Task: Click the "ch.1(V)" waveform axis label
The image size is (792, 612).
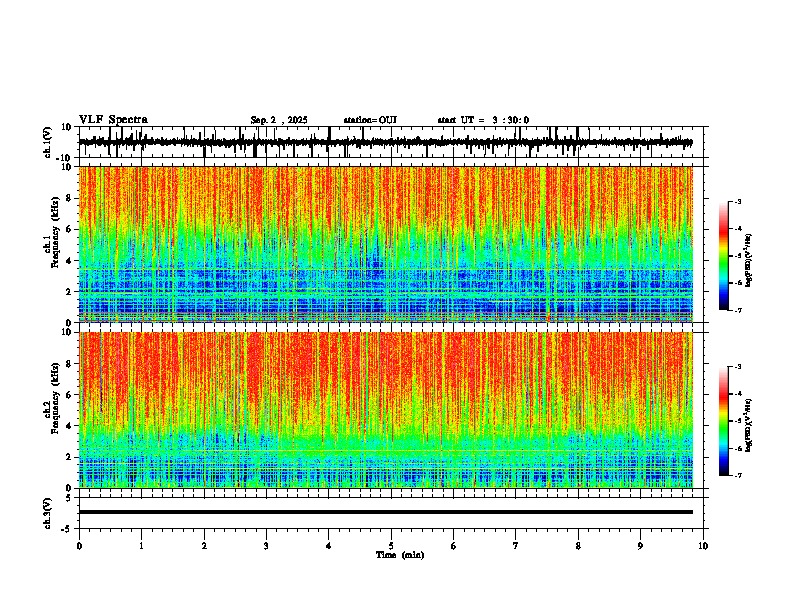Action: (48, 142)
